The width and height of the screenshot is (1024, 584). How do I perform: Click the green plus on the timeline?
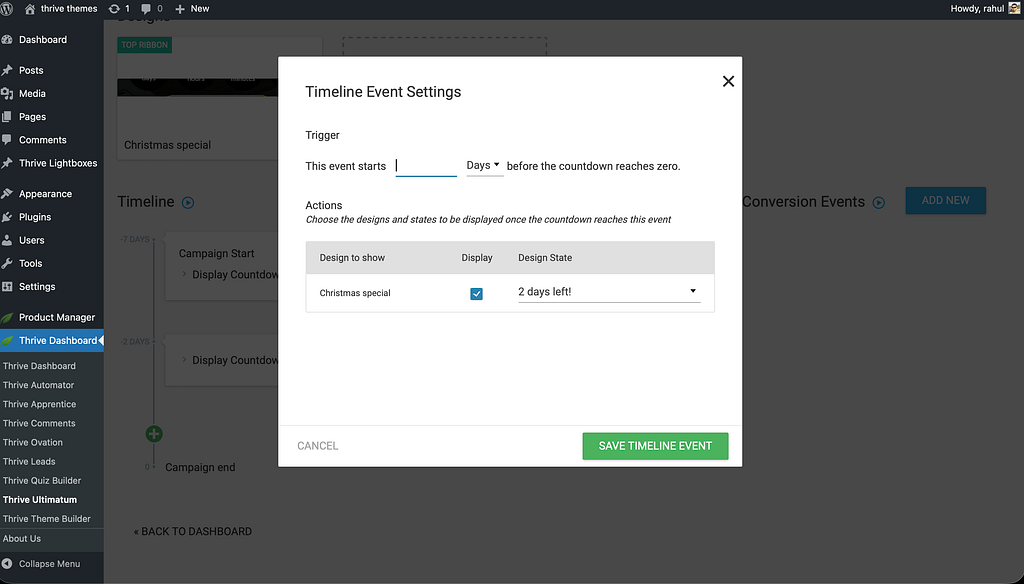(x=153, y=434)
